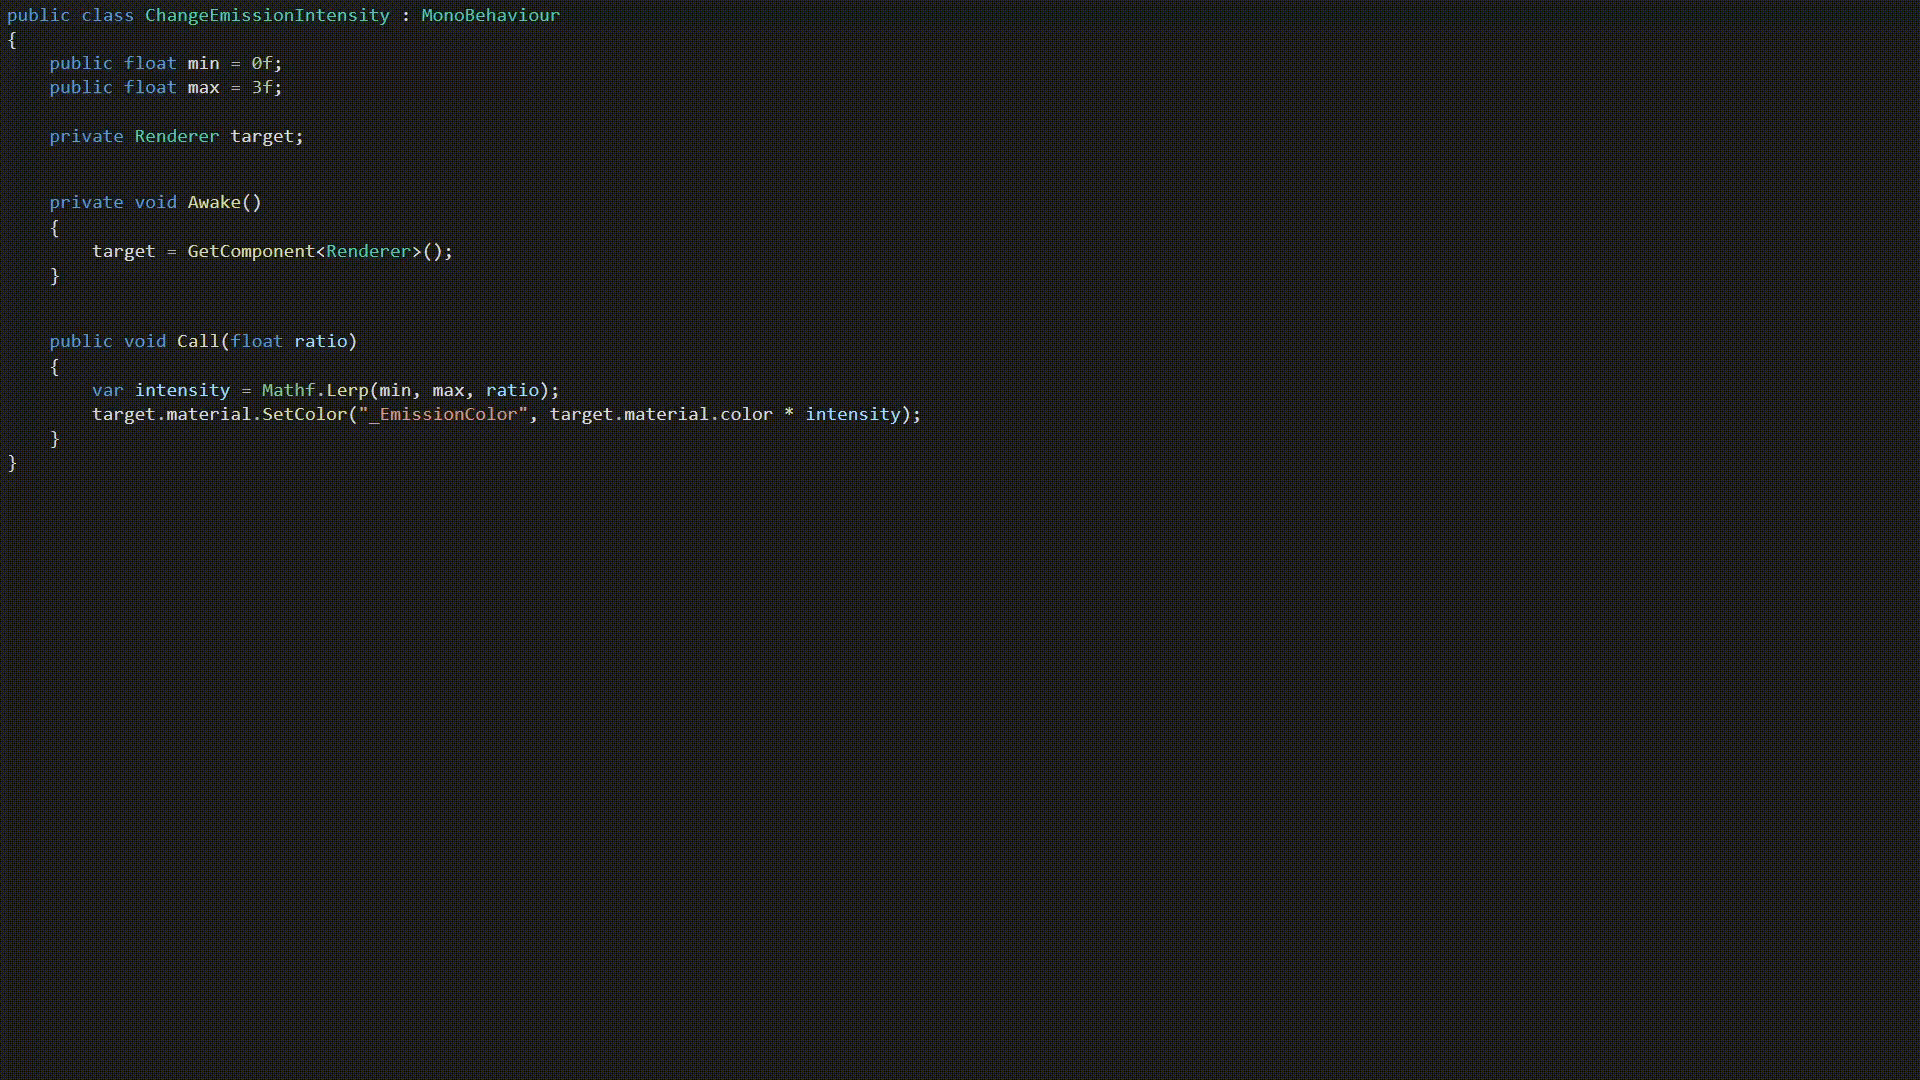The width and height of the screenshot is (1920, 1080).
Task: Click the Awake method name
Action: 214,202
